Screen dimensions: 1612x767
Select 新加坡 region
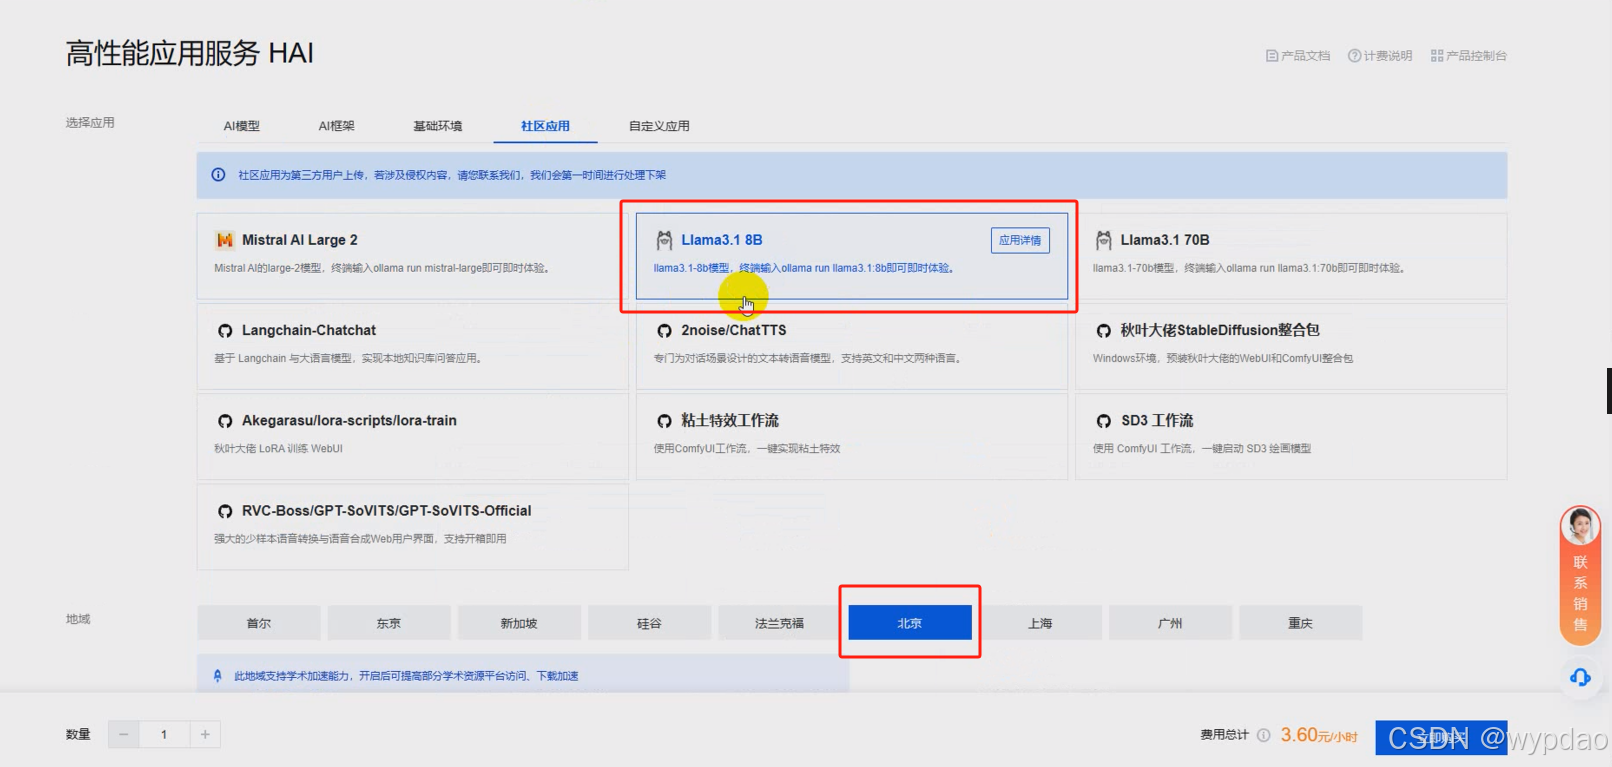[519, 623]
